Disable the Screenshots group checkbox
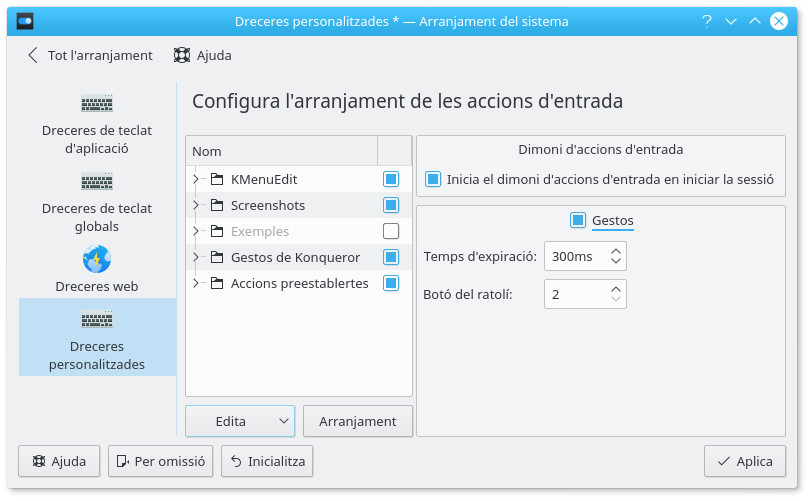 pyautogui.click(x=391, y=205)
